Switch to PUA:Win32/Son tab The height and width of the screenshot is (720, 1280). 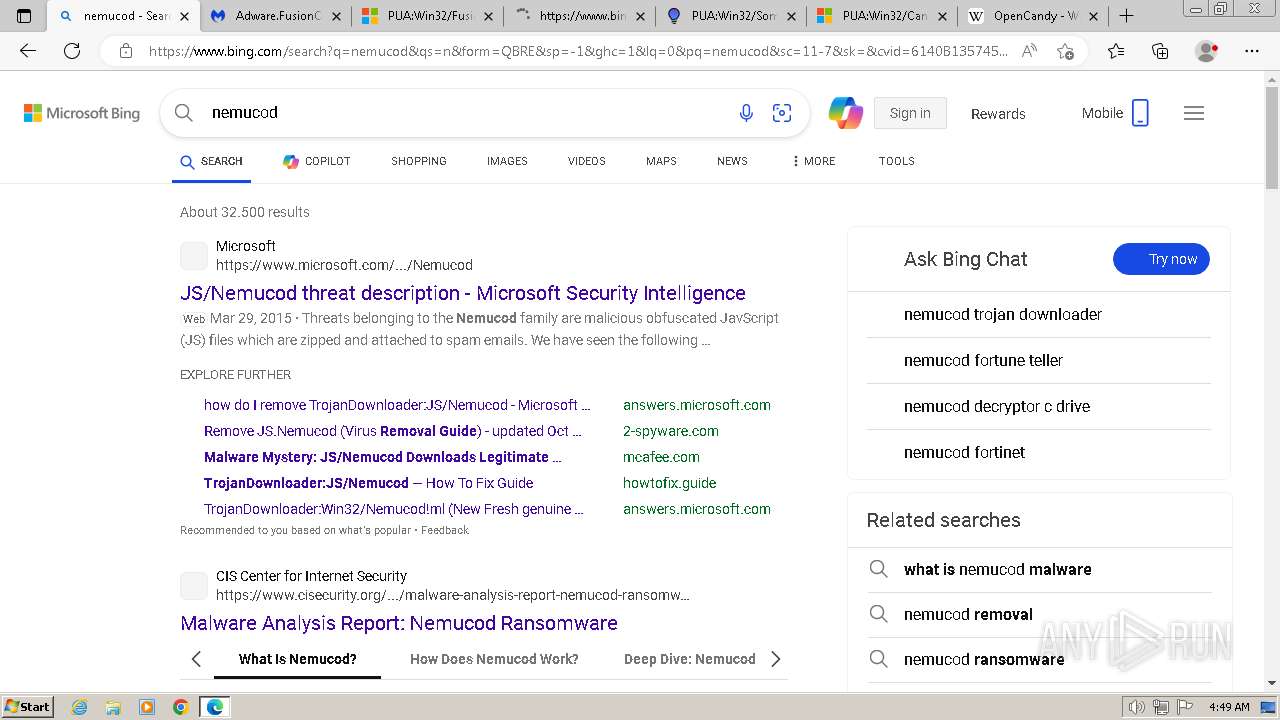[x=732, y=16]
